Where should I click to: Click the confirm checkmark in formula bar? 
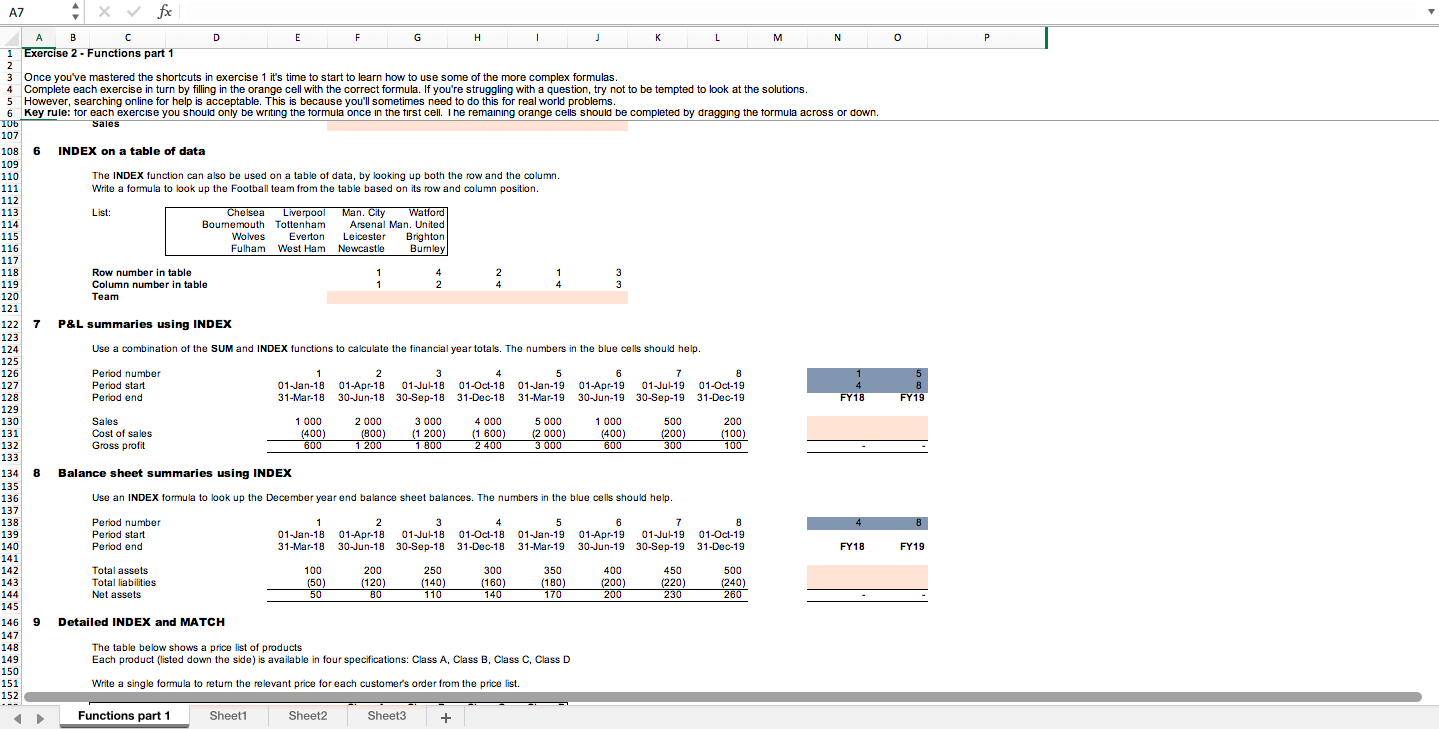coord(135,11)
